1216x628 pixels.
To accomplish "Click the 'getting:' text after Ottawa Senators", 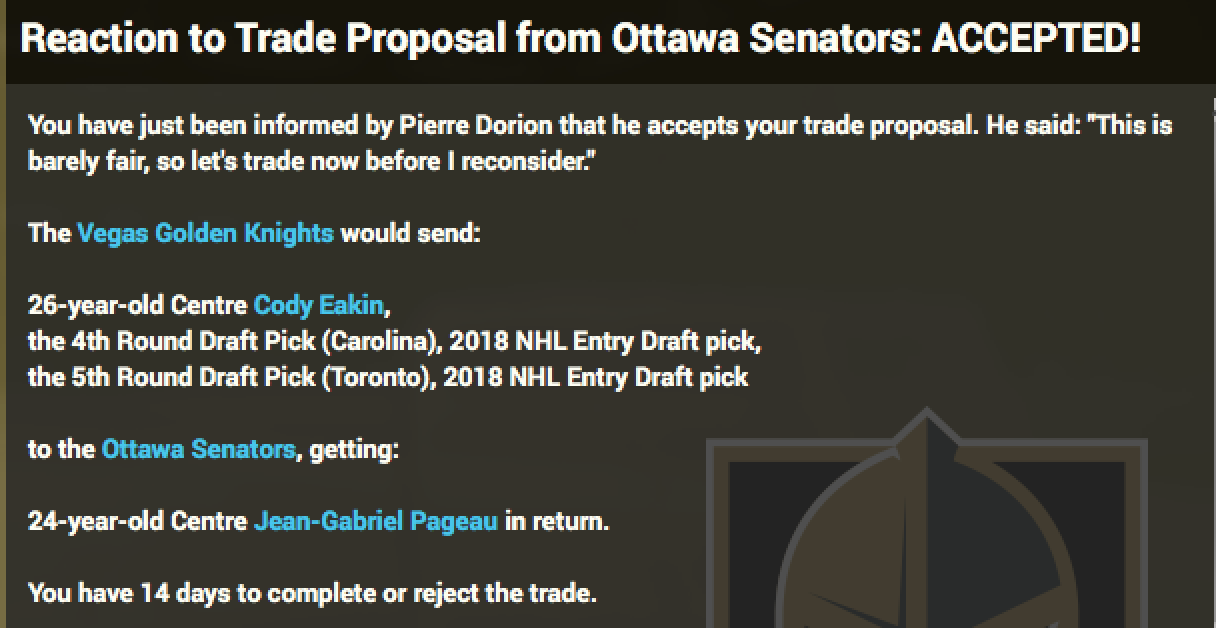I will point(354,449).
